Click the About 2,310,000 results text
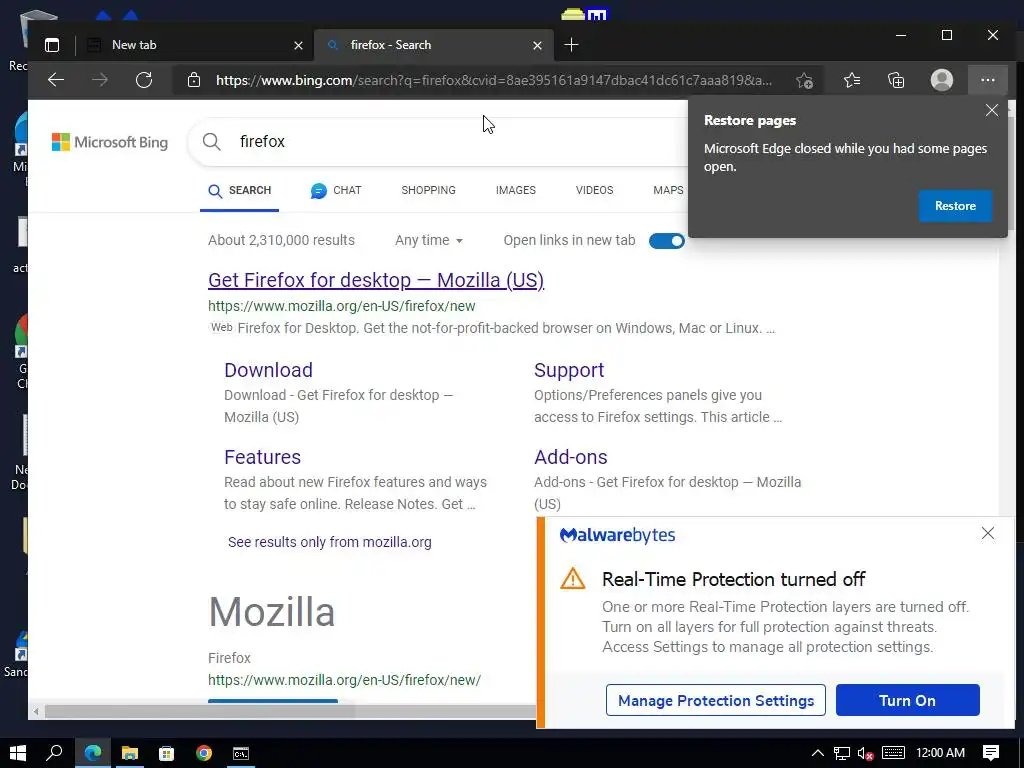Viewport: 1024px width, 768px height. [281, 240]
